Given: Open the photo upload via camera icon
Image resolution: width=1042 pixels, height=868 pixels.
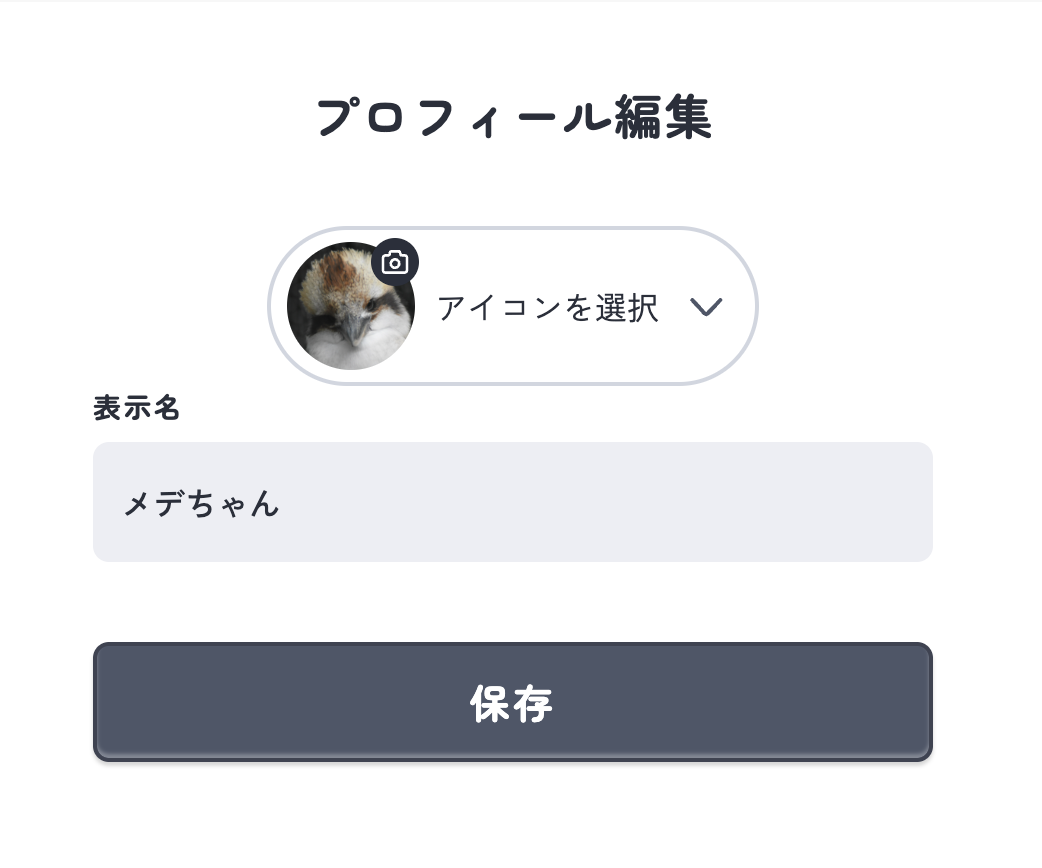Looking at the screenshot, I should click(x=395, y=263).
